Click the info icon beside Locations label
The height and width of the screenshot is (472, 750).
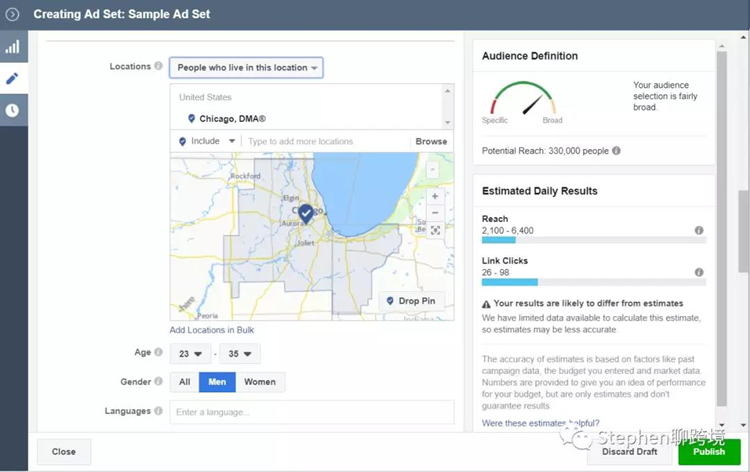click(x=158, y=67)
